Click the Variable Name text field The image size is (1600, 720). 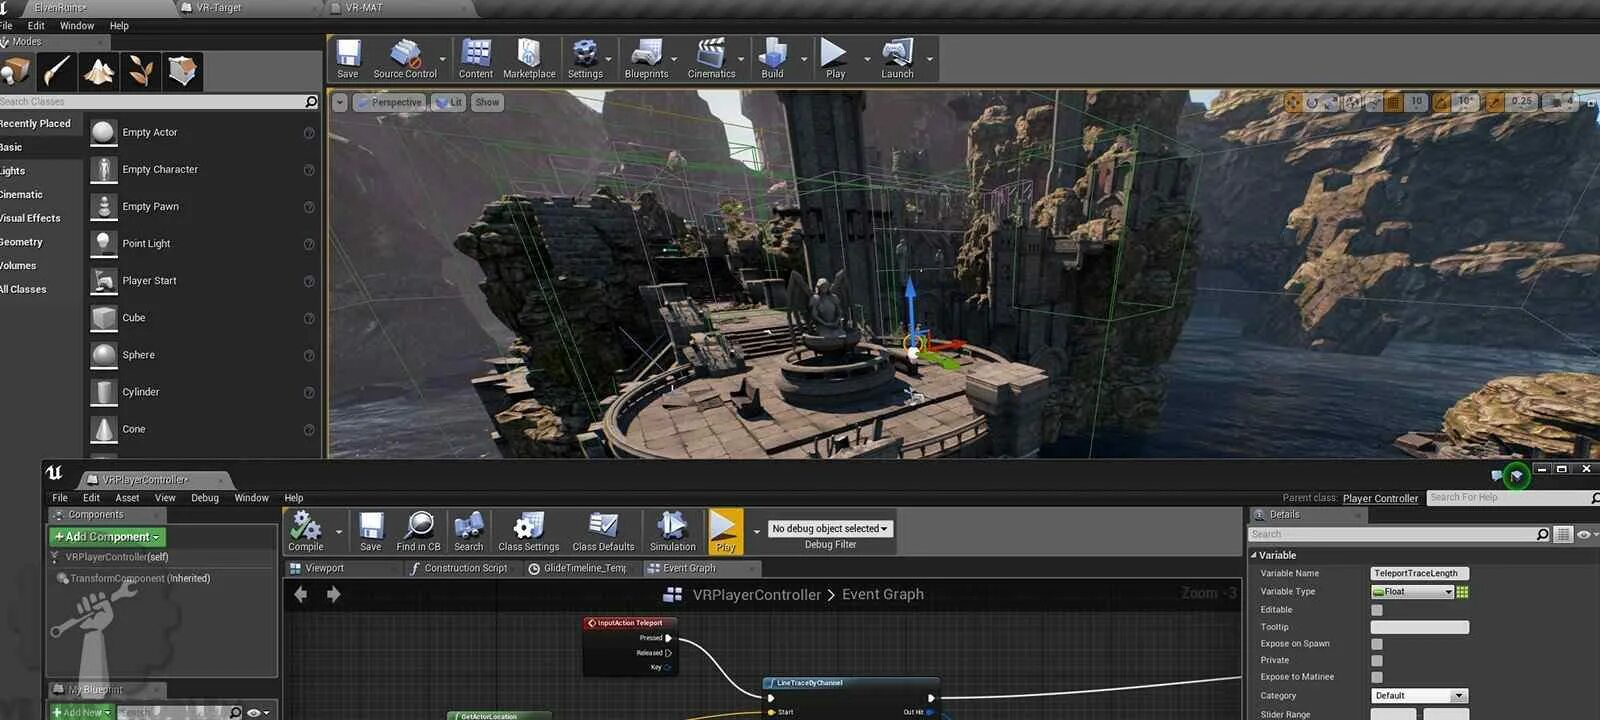pyautogui.click(x=1419, y=574)
